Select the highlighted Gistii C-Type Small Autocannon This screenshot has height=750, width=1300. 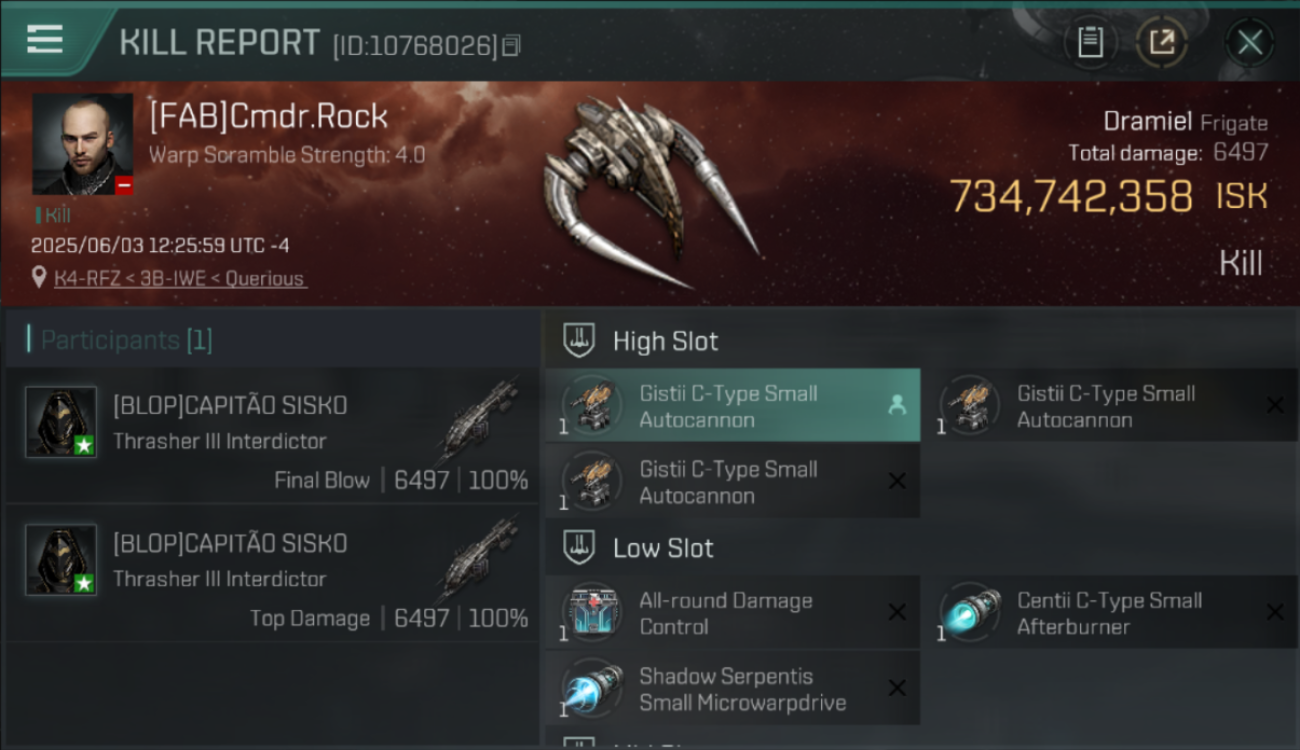732,406
